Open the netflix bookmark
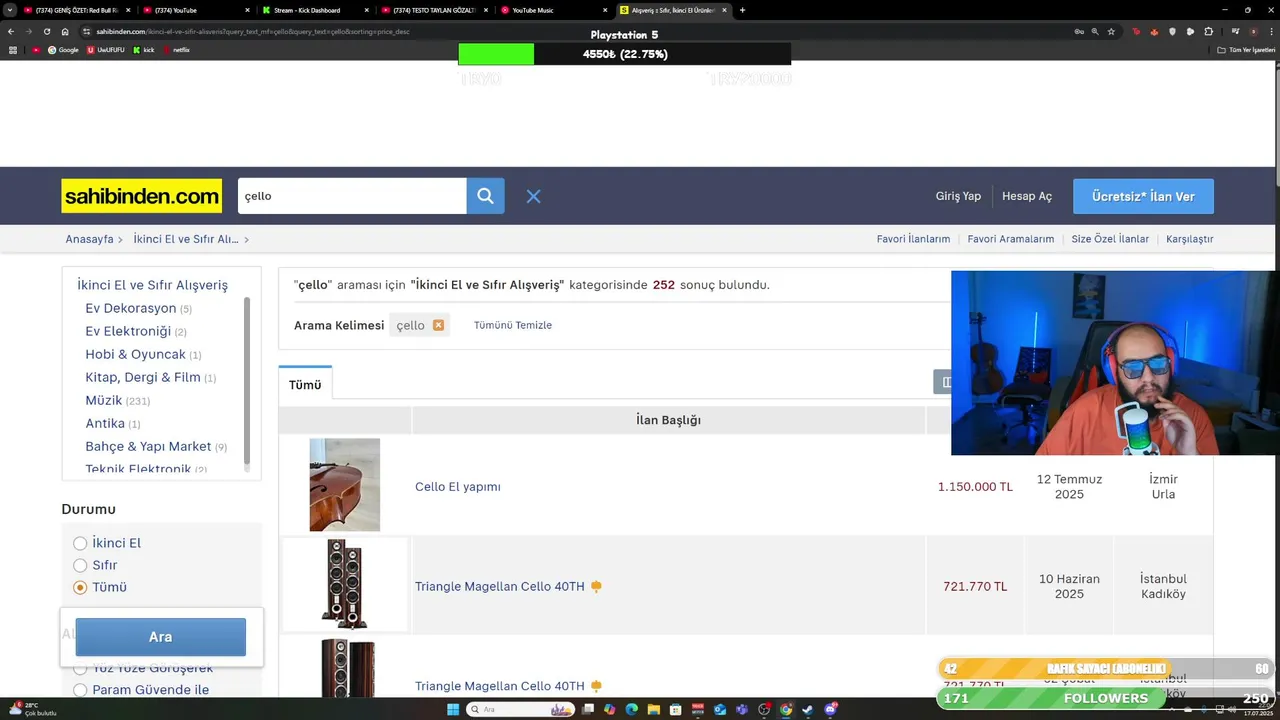1280x720 pixels. pos(176,50)
